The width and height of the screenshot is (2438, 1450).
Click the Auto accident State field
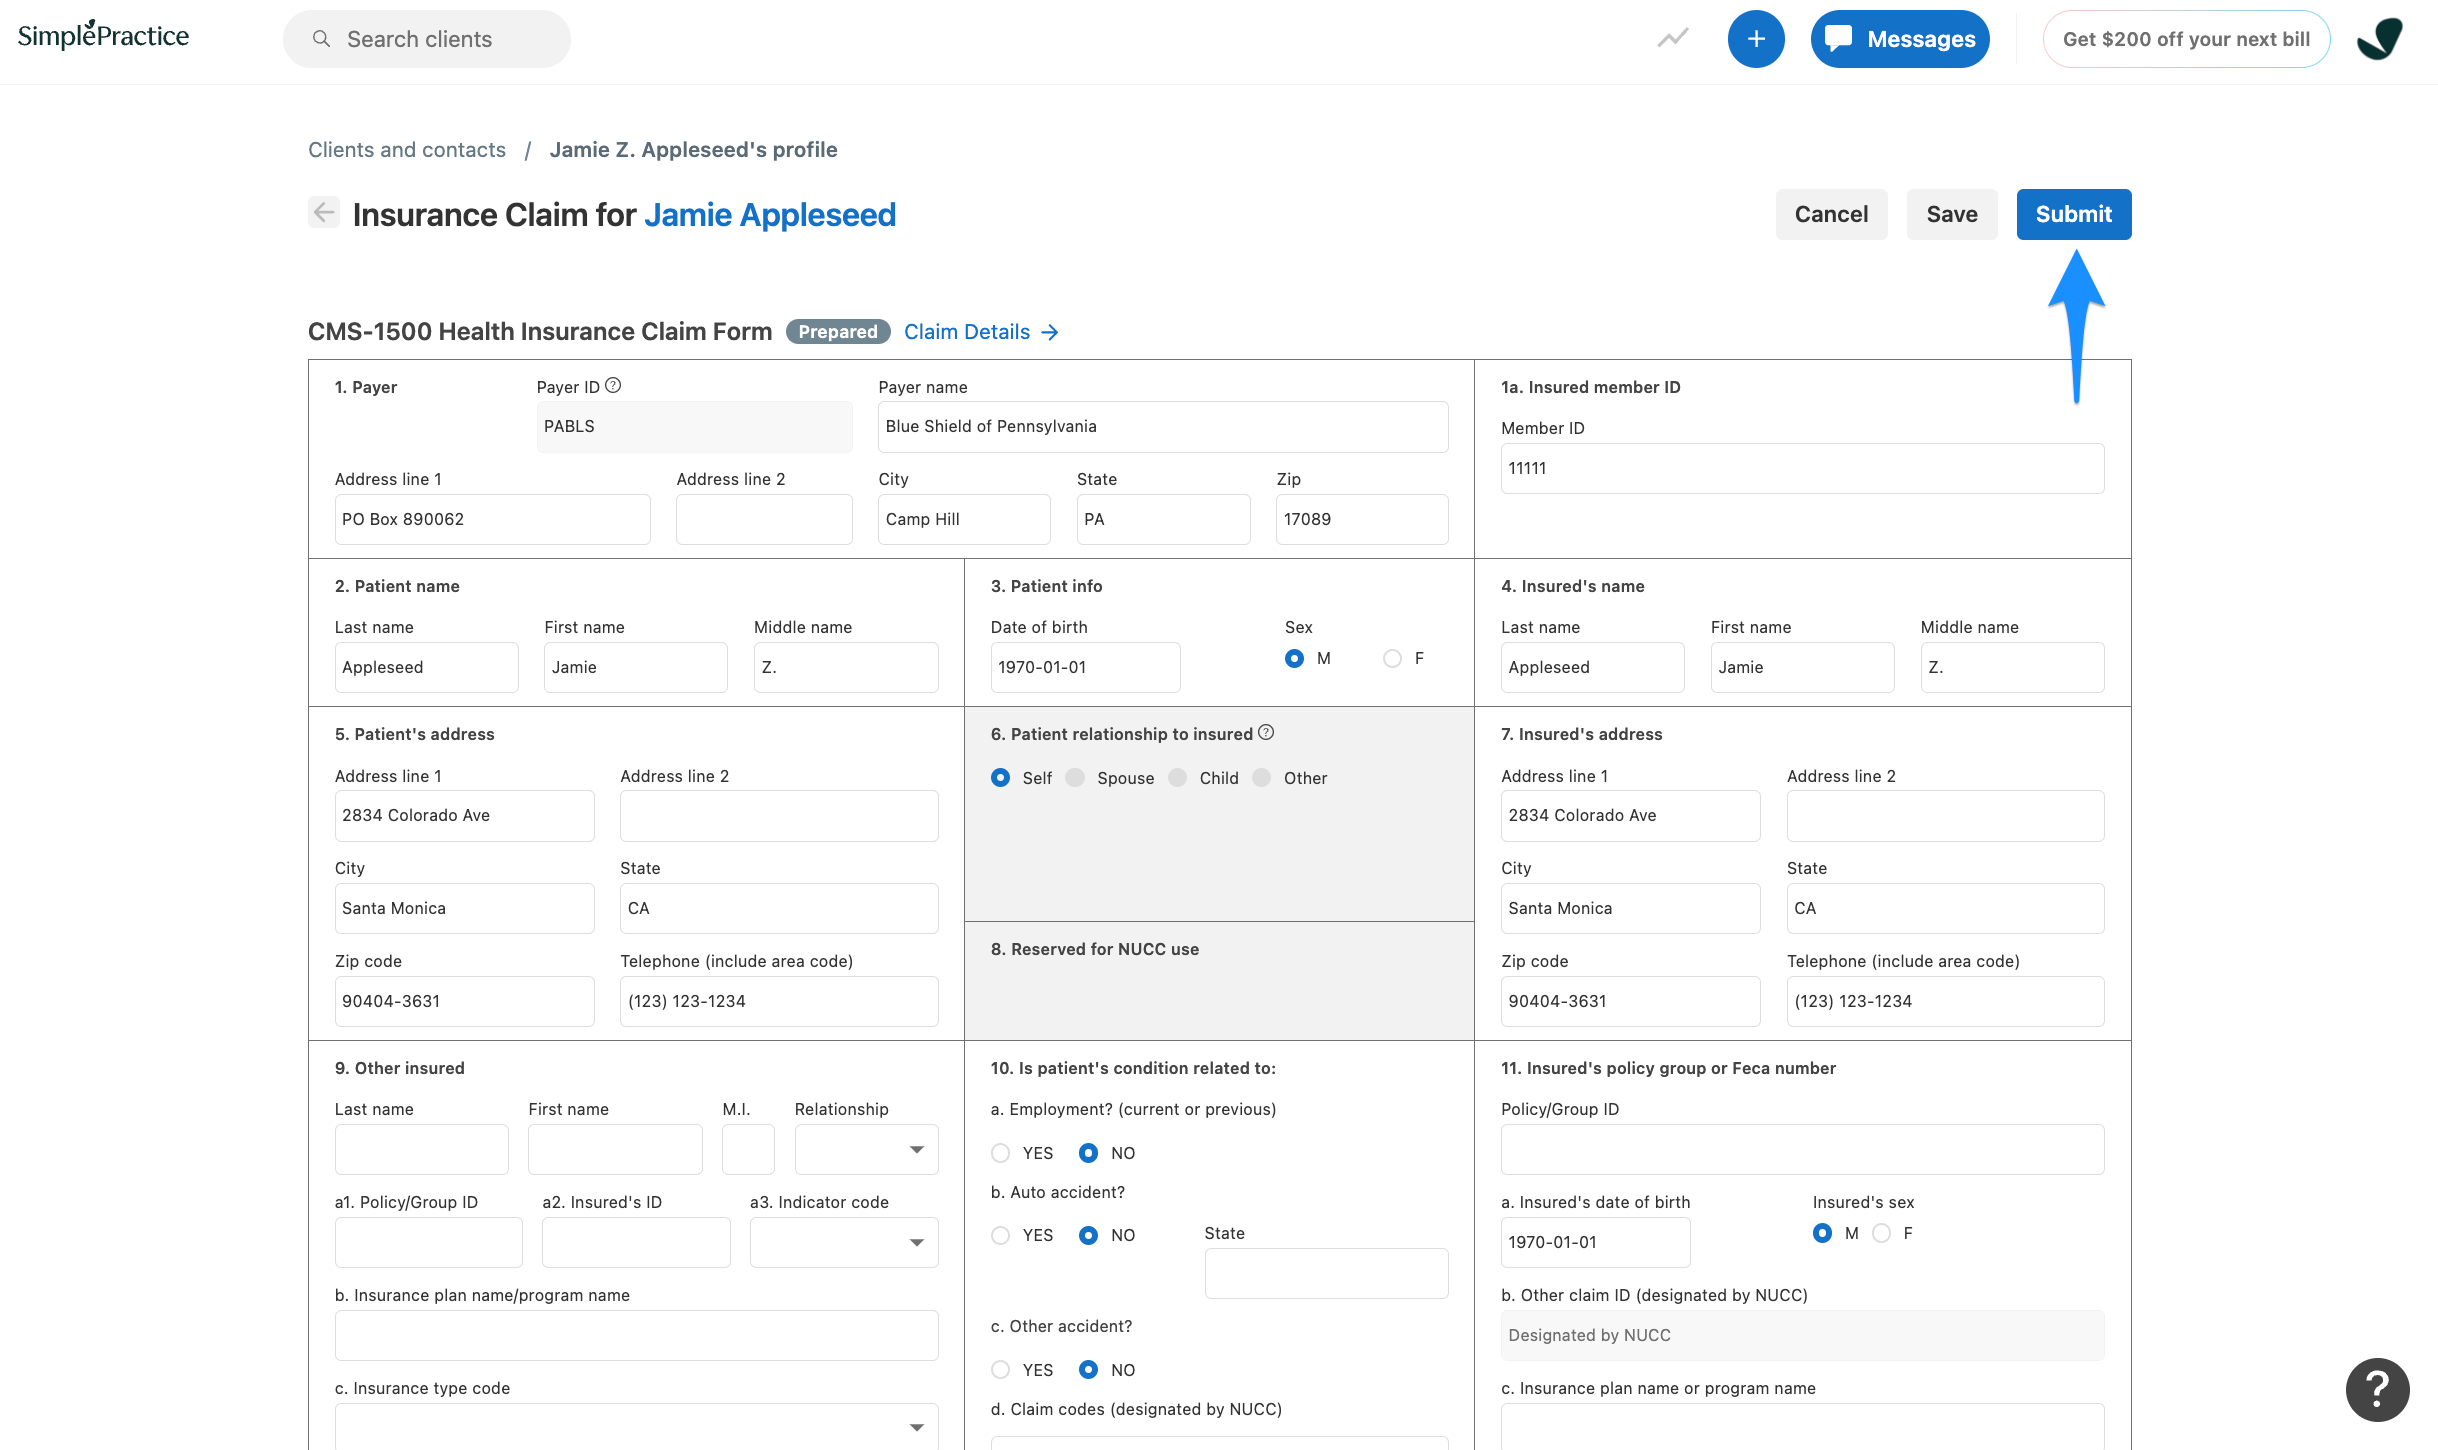pyautogui.click(x=1326, y=1273)
